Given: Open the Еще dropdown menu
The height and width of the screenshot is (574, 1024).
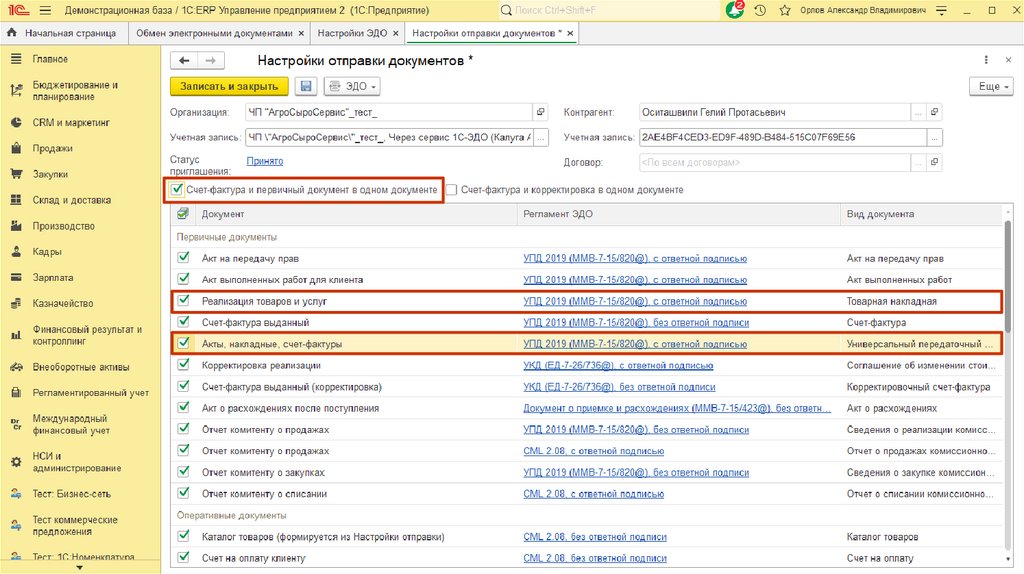Looking at the screenshot, I should [x=991, y=87].
